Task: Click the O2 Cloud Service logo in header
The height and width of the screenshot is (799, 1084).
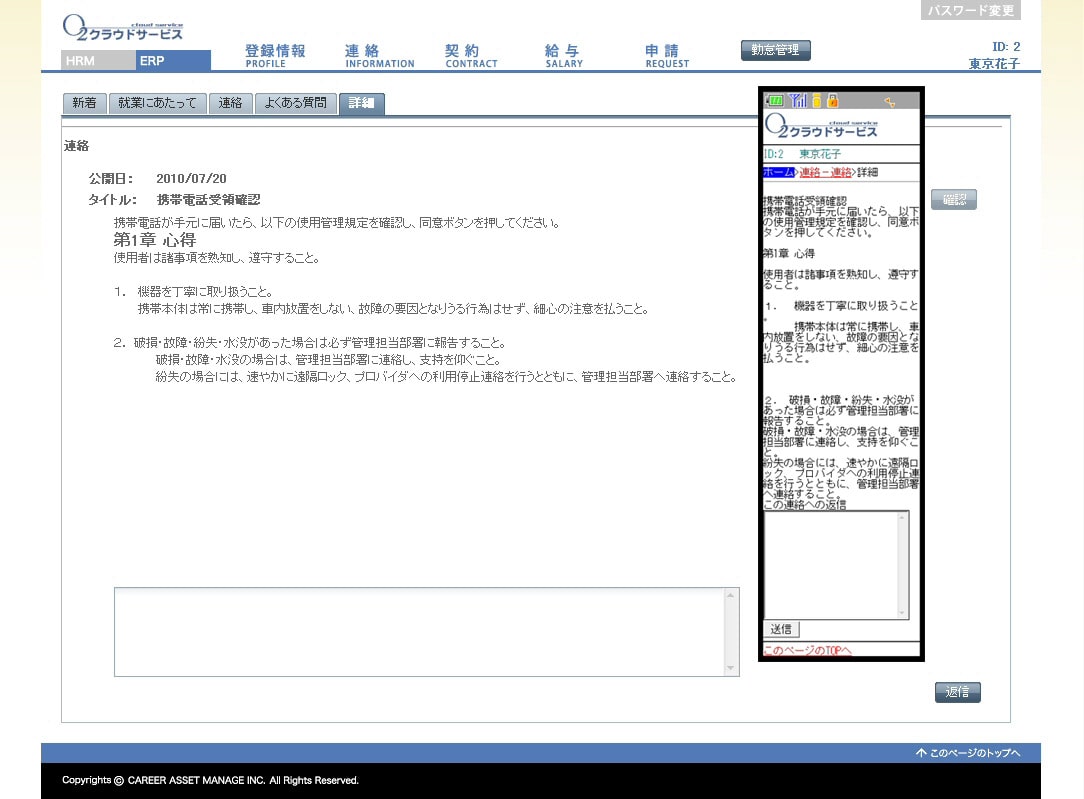Action: tap(123, 28)
